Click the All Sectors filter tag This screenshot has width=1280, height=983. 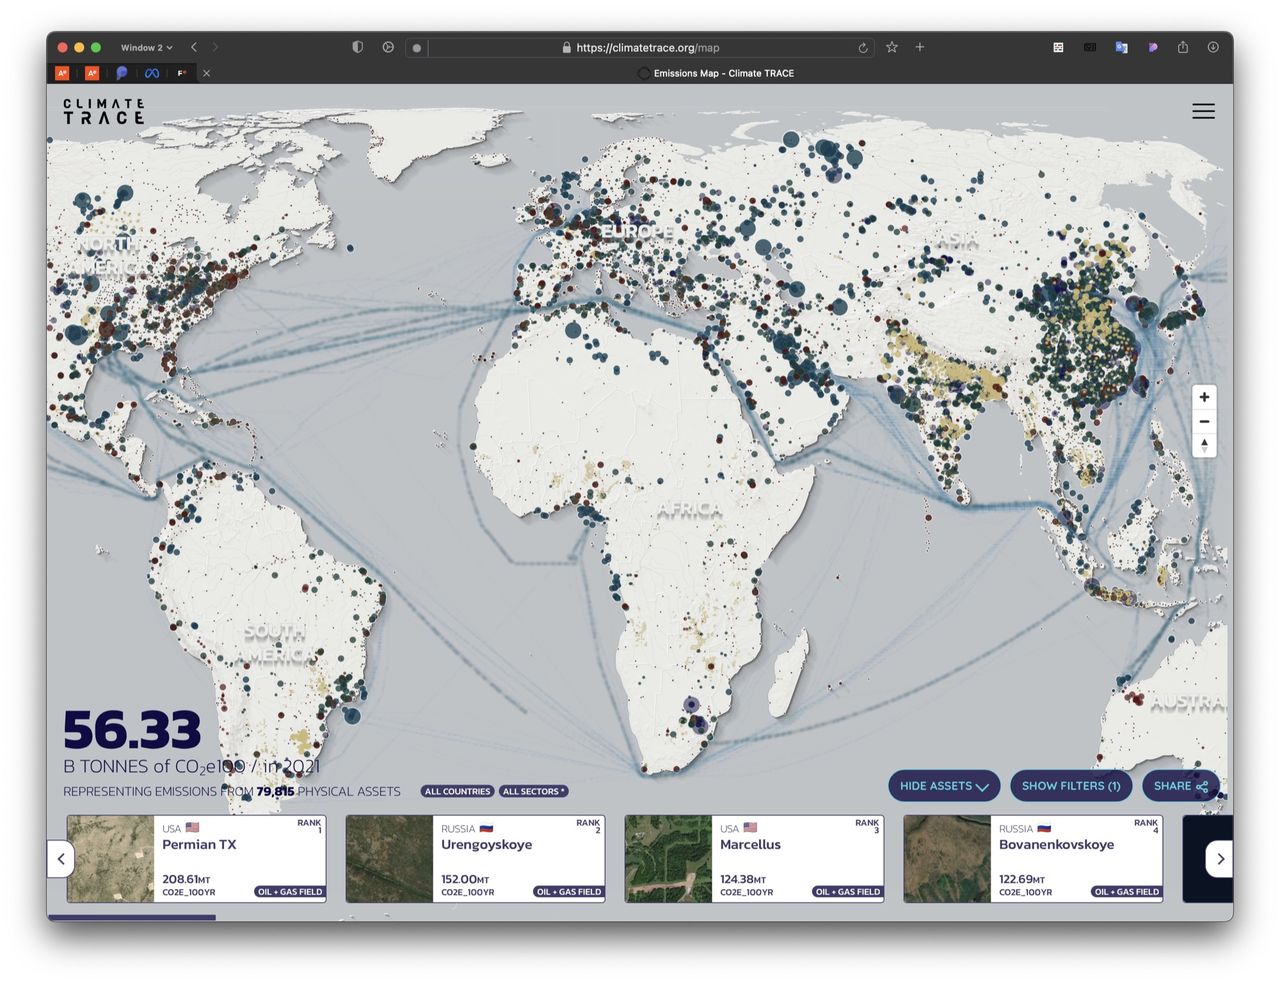[533, 791]
